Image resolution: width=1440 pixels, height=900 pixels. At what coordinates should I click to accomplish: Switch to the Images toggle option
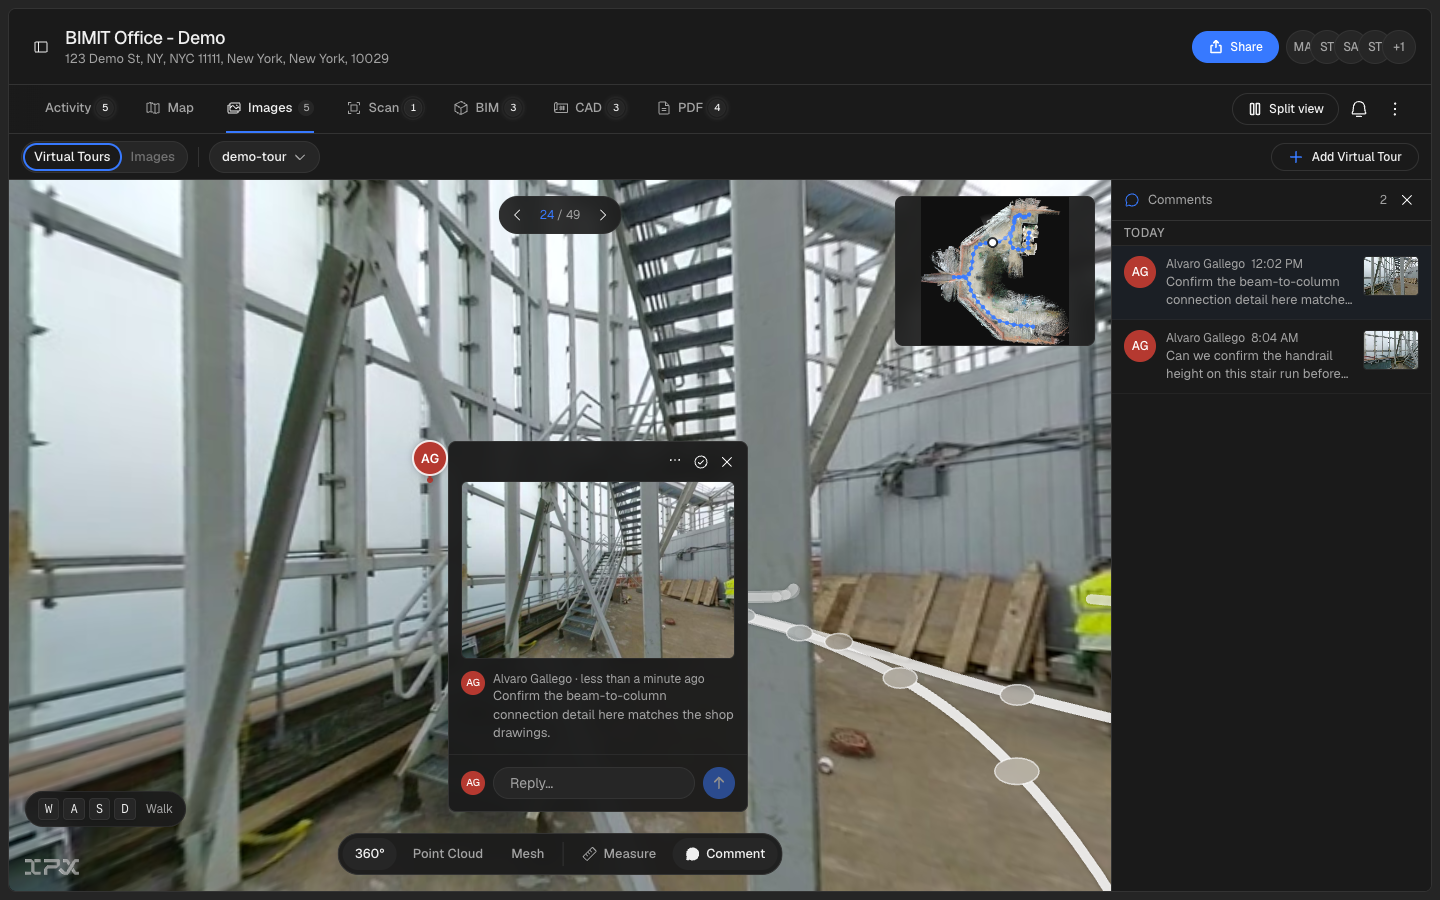click(x=153, y=157)
